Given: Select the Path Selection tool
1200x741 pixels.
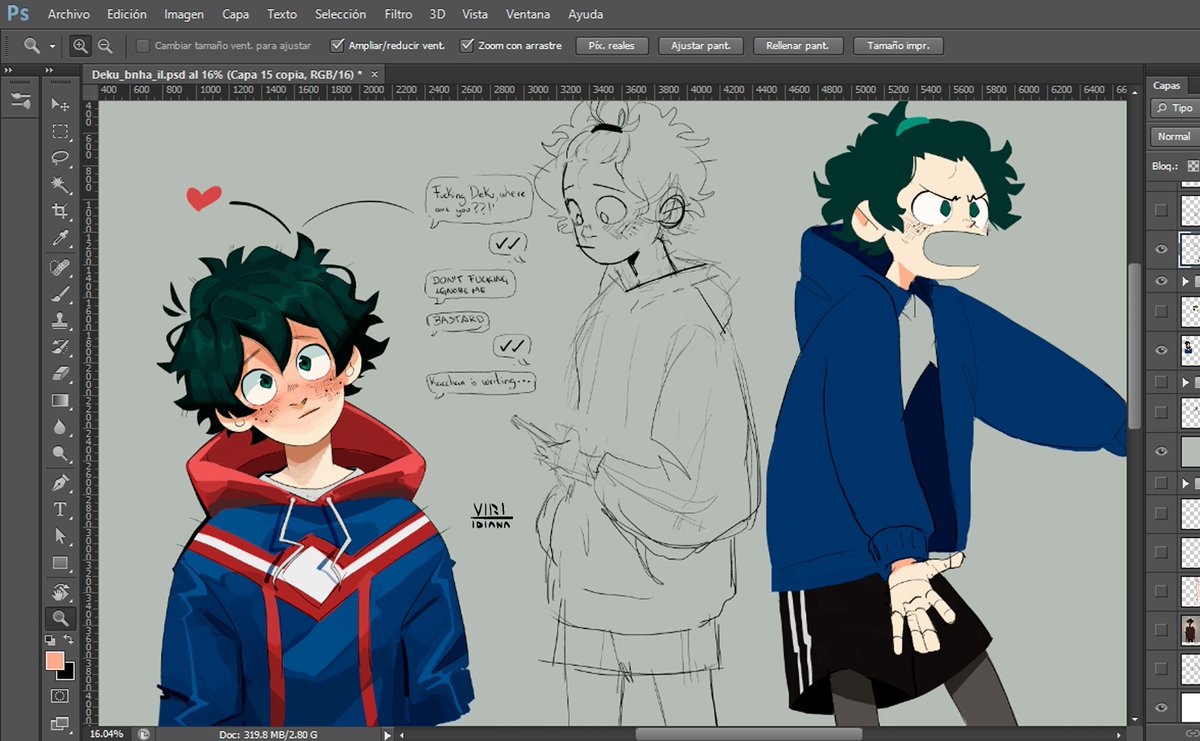Looking at the screenshot, I should 60,536.
